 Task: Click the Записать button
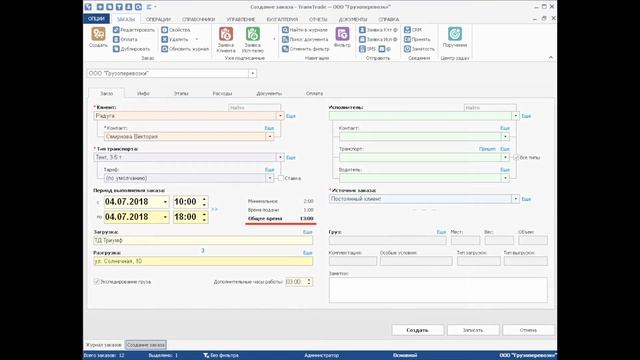(x=473, y=330)
